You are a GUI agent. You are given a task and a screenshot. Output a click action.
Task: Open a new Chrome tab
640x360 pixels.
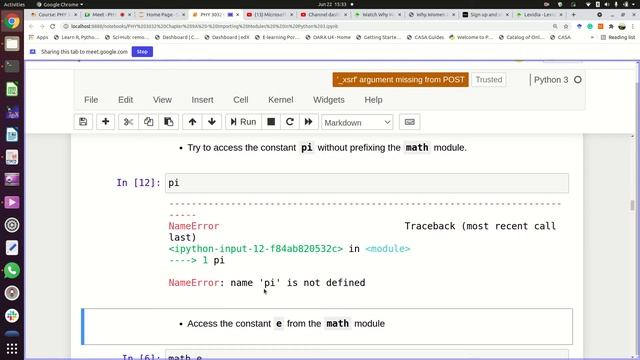(x=573, y=14)
